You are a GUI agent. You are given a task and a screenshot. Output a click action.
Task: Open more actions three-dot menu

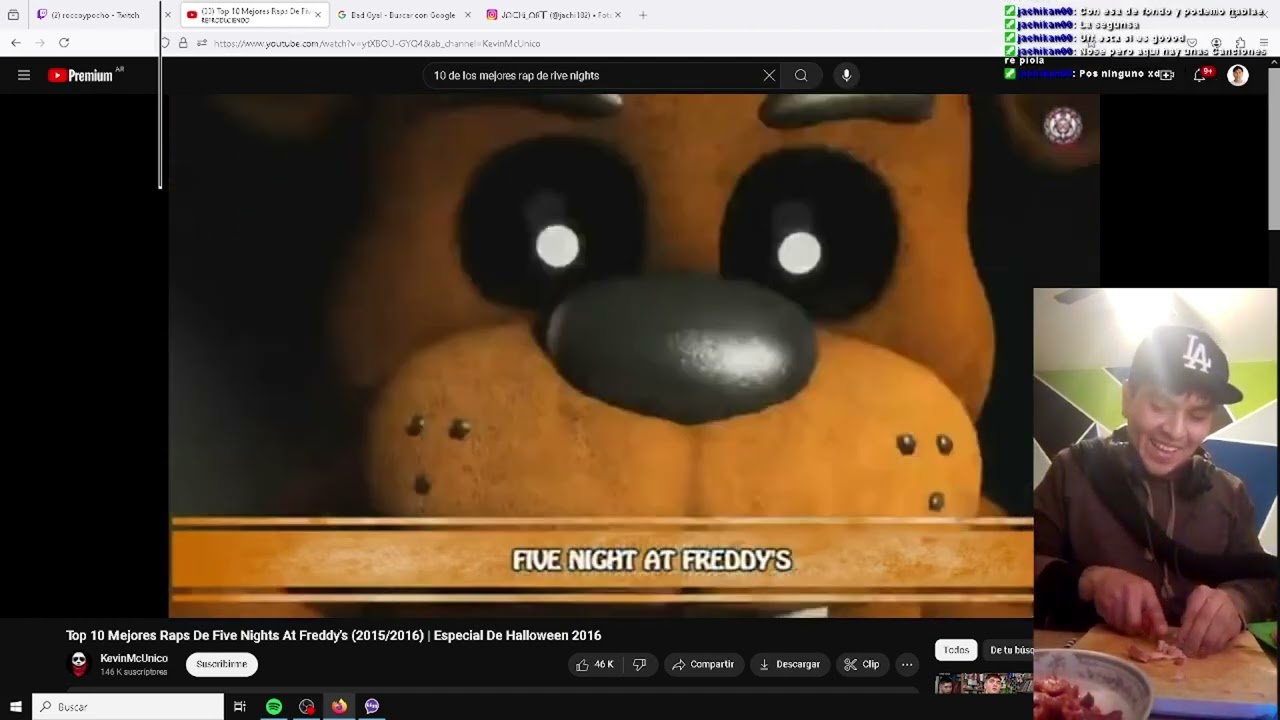(907, 664)
